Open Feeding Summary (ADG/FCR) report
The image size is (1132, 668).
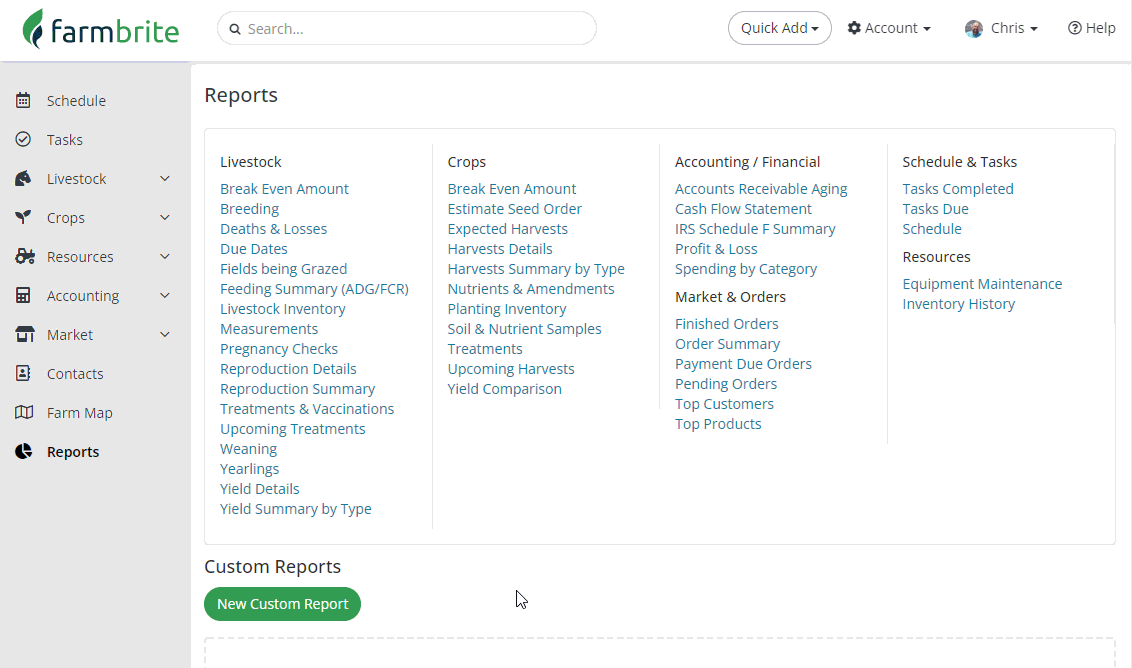click(314, 289)
